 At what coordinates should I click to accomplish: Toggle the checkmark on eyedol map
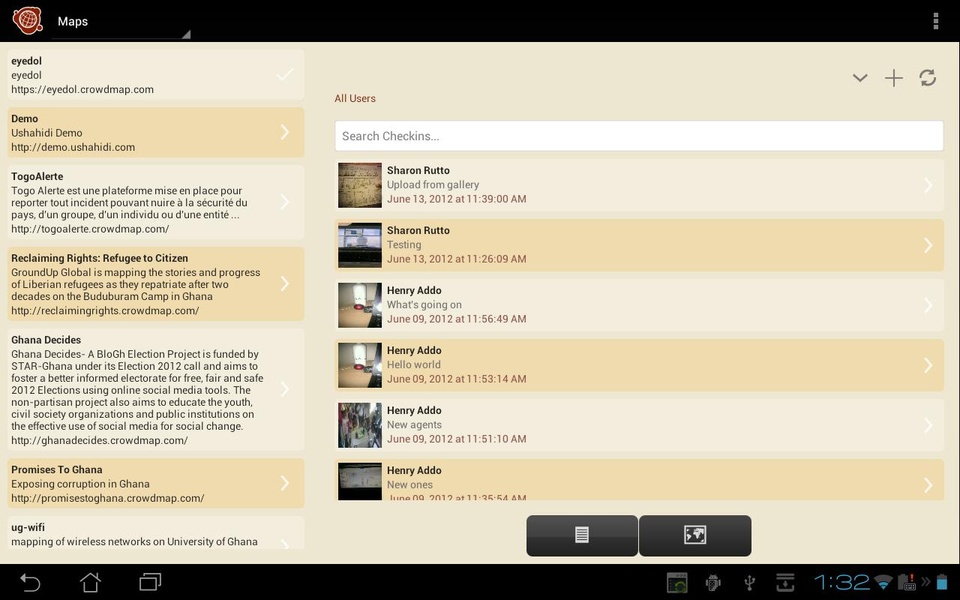285,75
